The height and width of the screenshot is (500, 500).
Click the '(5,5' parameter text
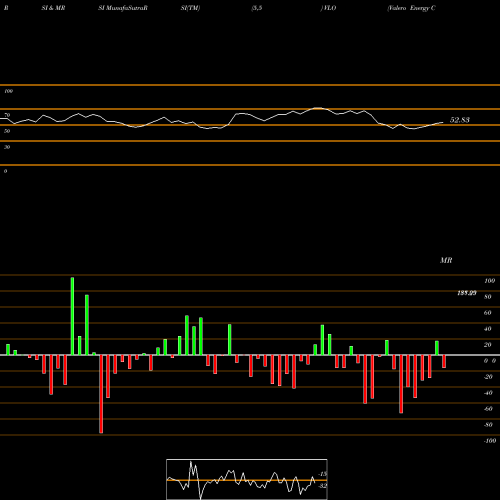(257, 8)
